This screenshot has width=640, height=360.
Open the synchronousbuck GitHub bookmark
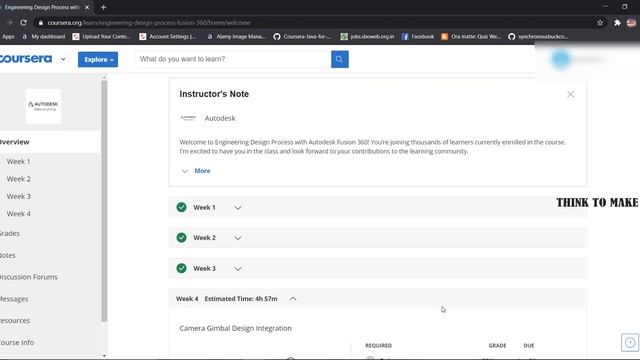(538, 37)
